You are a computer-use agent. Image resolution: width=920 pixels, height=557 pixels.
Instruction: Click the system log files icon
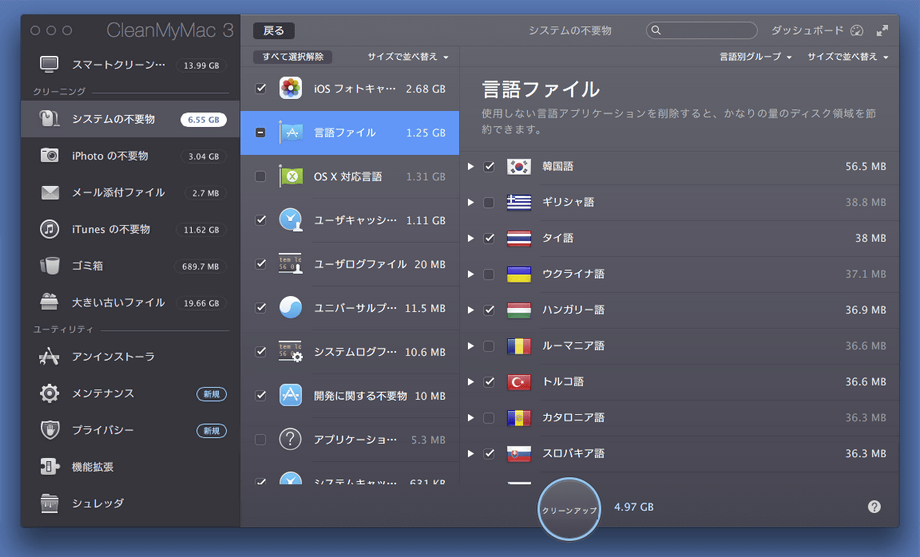290,352
